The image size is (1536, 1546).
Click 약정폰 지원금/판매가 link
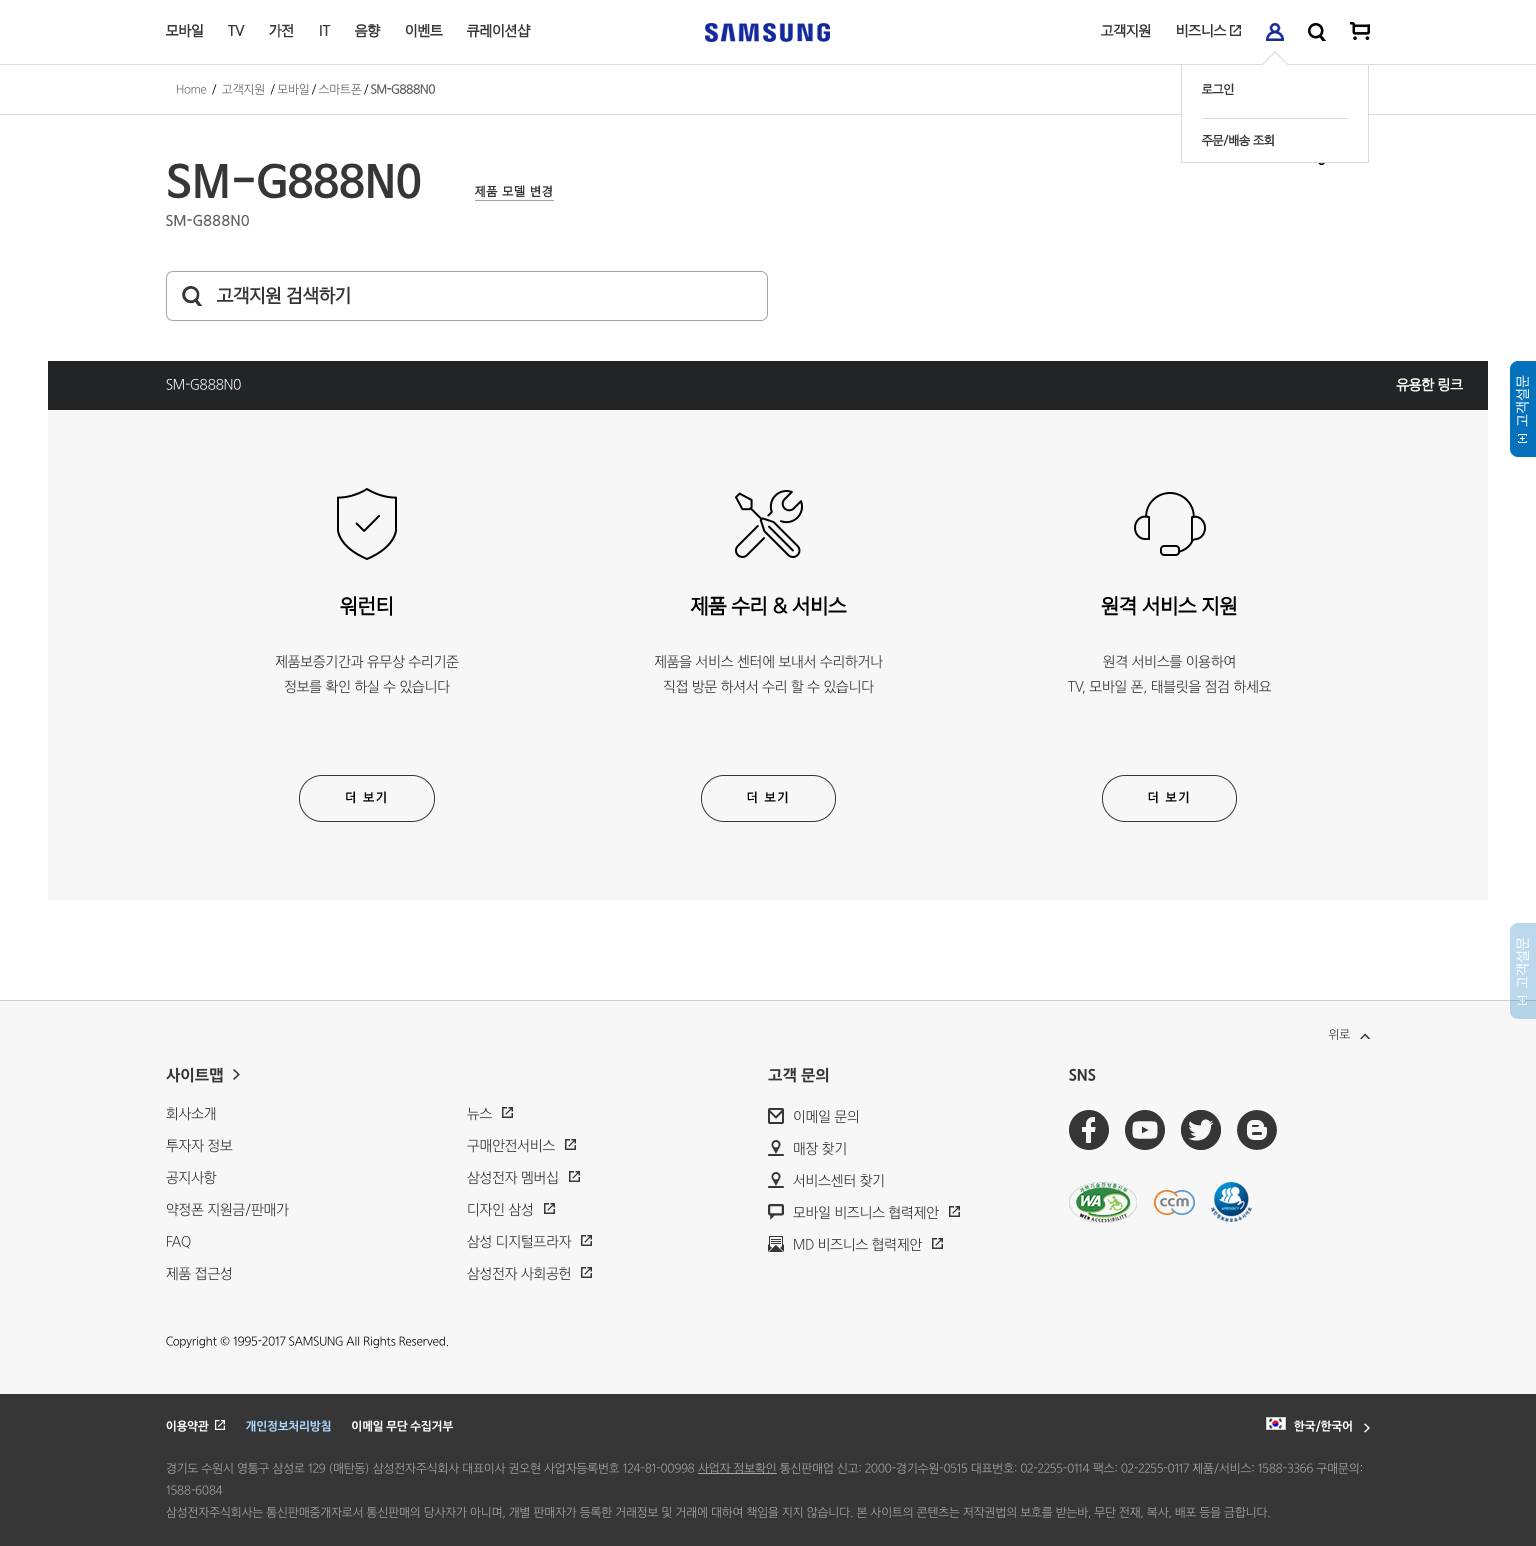(x=227, y=1209)
